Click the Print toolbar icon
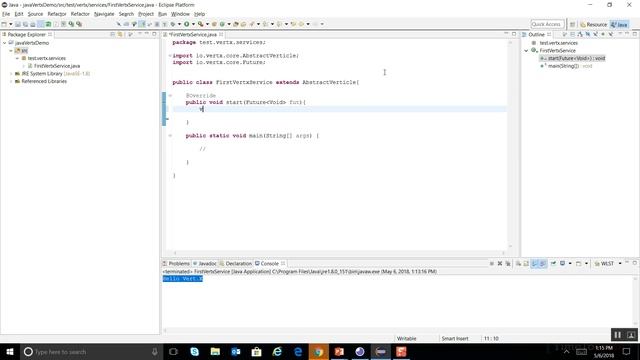The height and width of the screenshot is (360, 640). pos(33,24)
